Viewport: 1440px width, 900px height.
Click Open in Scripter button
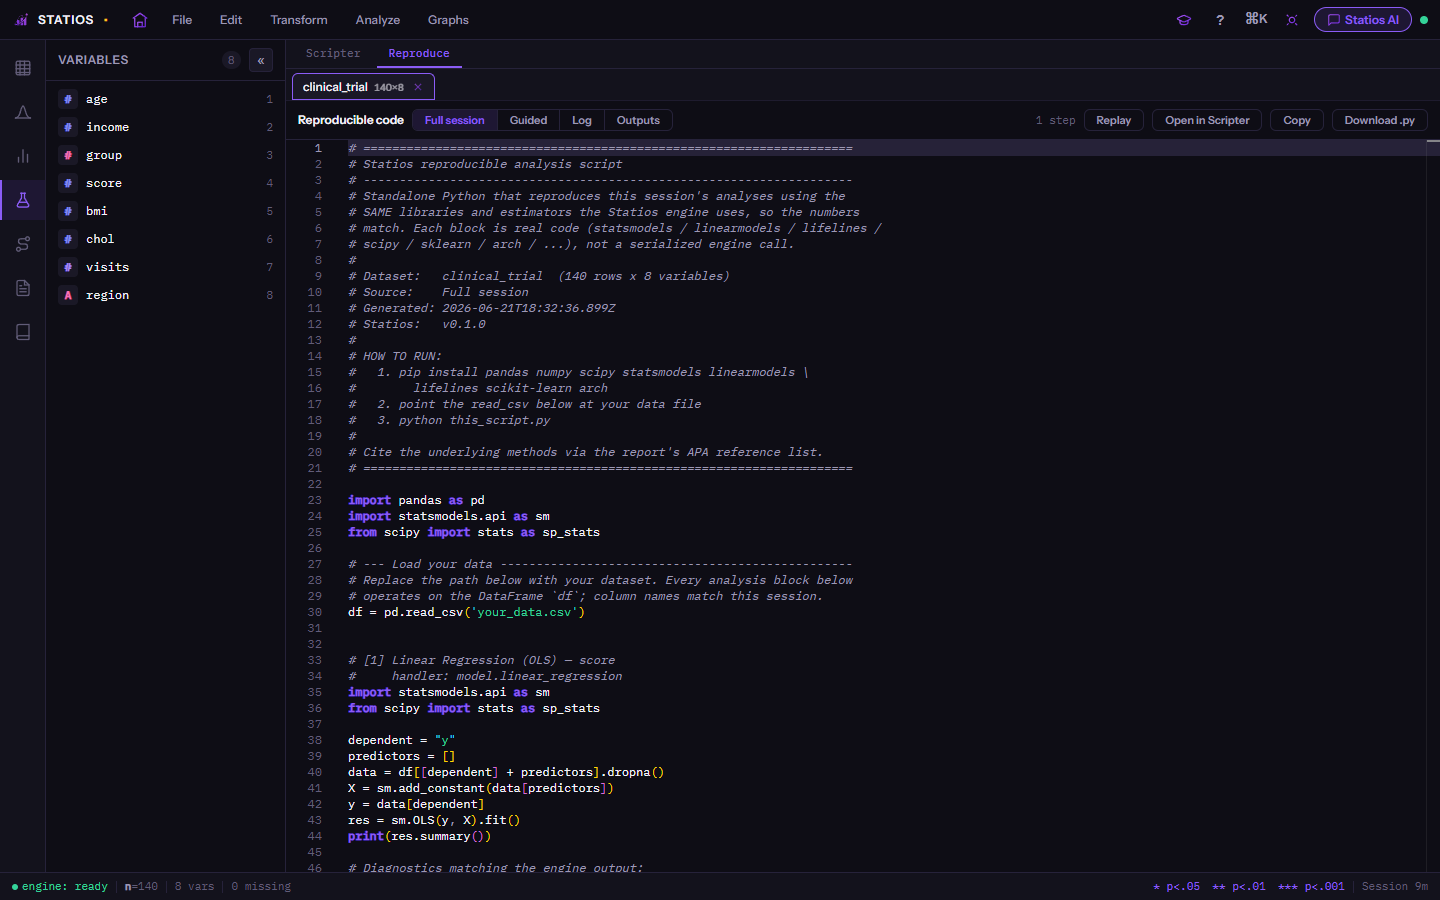(x=1207, y=120)
